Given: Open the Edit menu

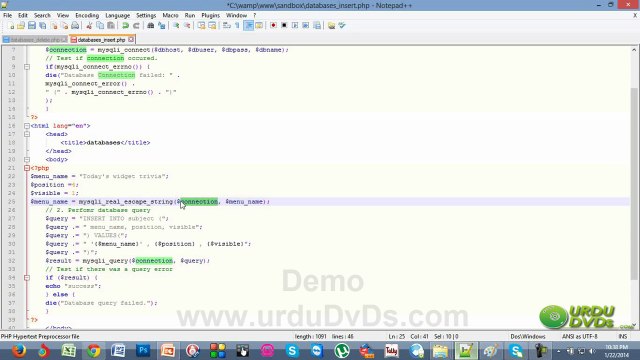Looking at the screenshot, I should click(x=22, y=16).
